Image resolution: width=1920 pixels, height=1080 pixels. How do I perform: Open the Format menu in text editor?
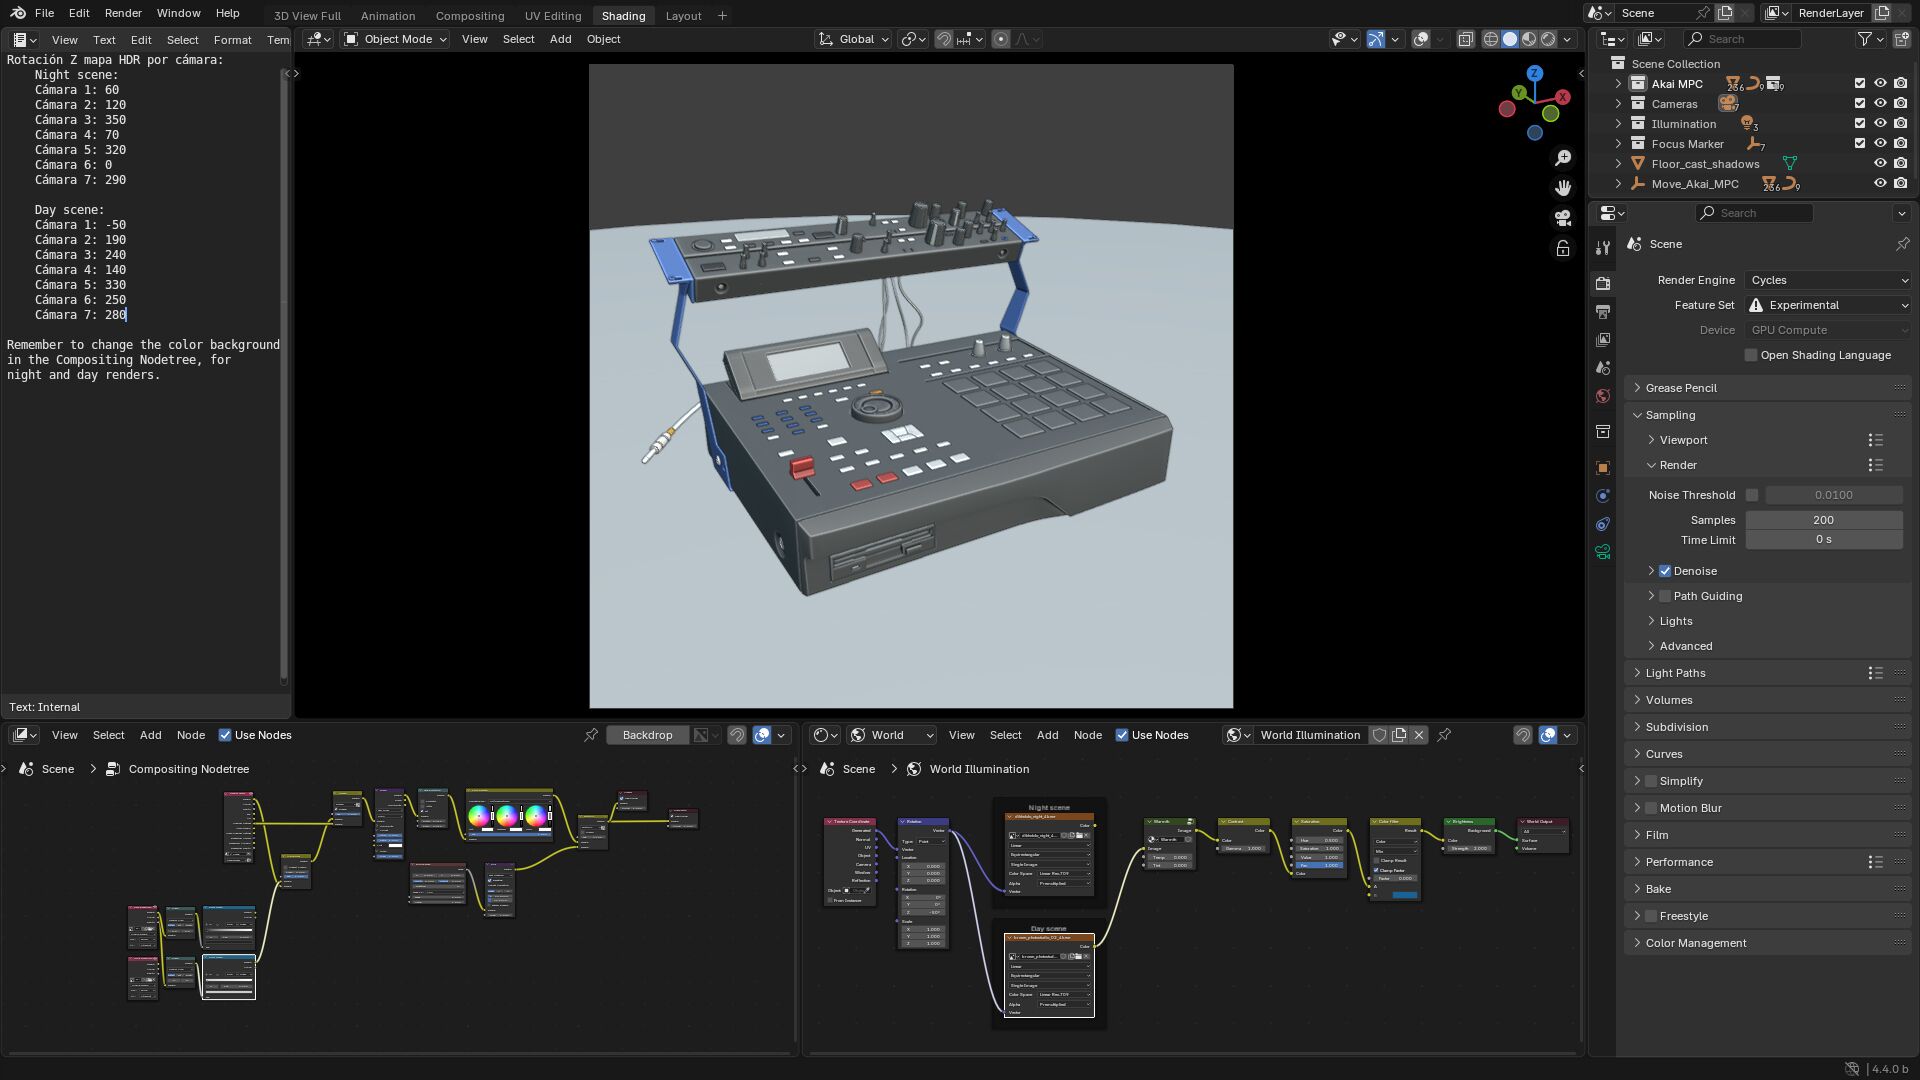pos(232,40)
